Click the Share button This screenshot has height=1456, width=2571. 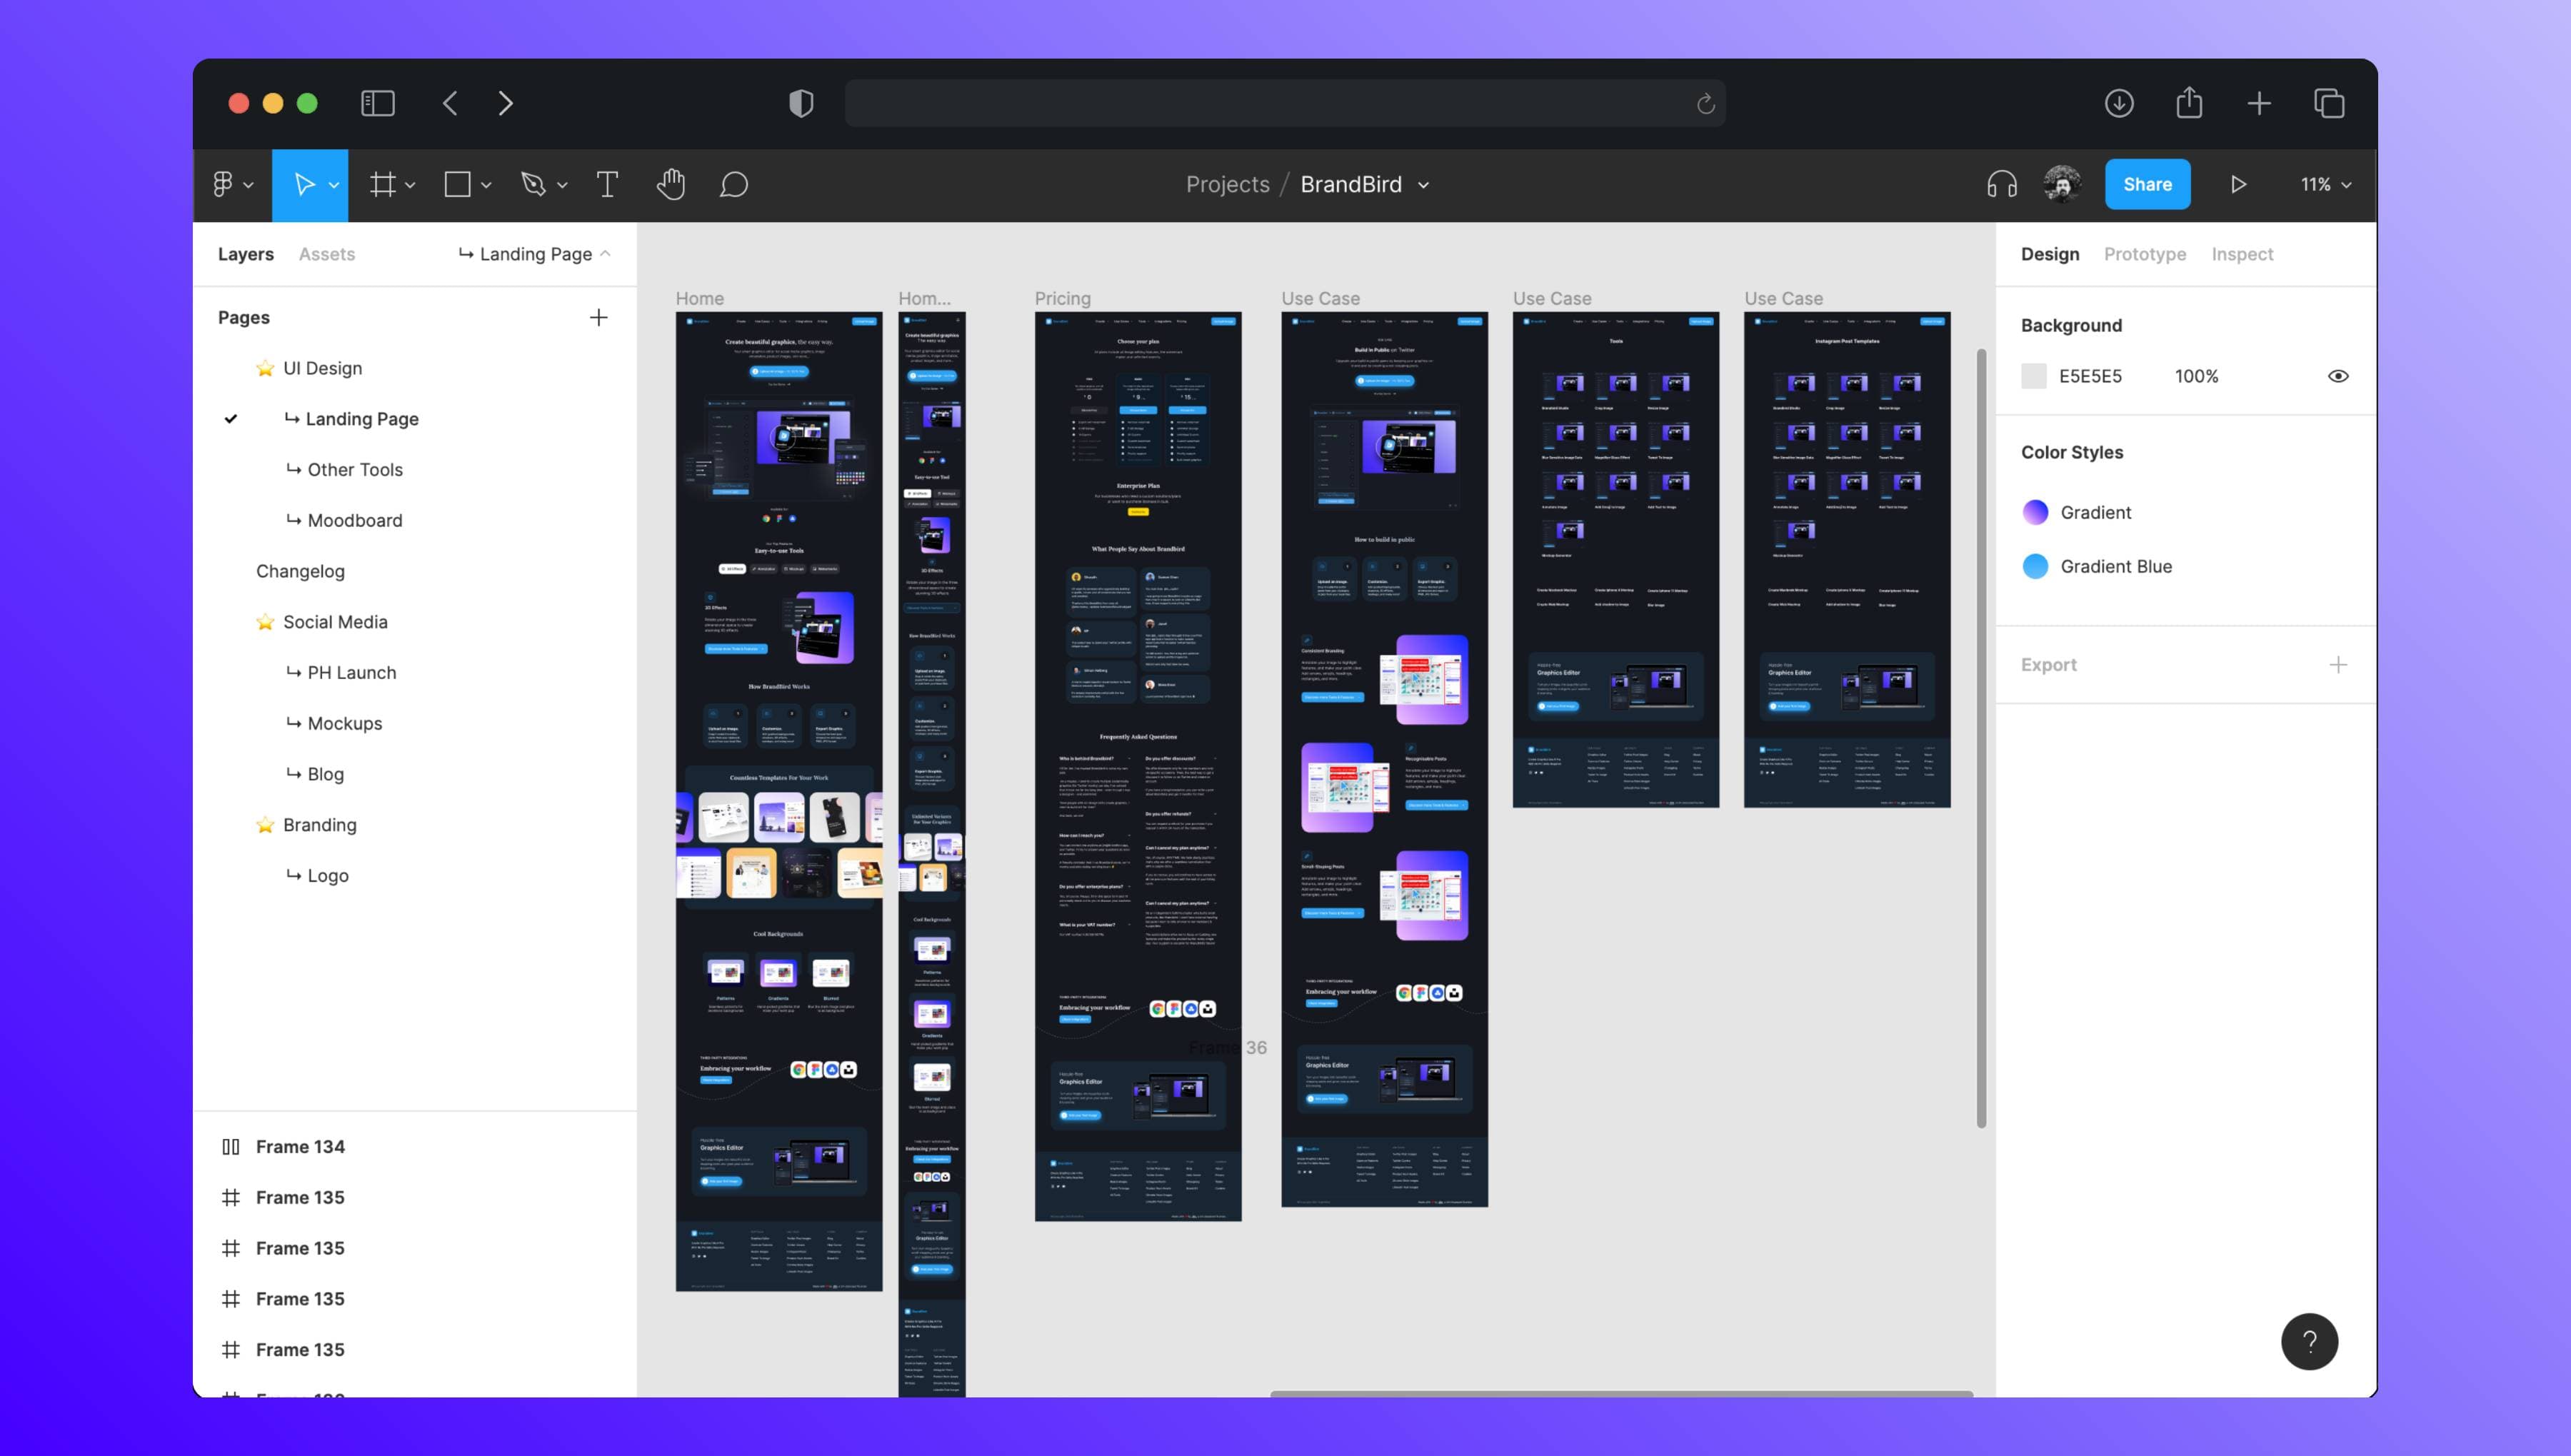tap(2147, 184)
